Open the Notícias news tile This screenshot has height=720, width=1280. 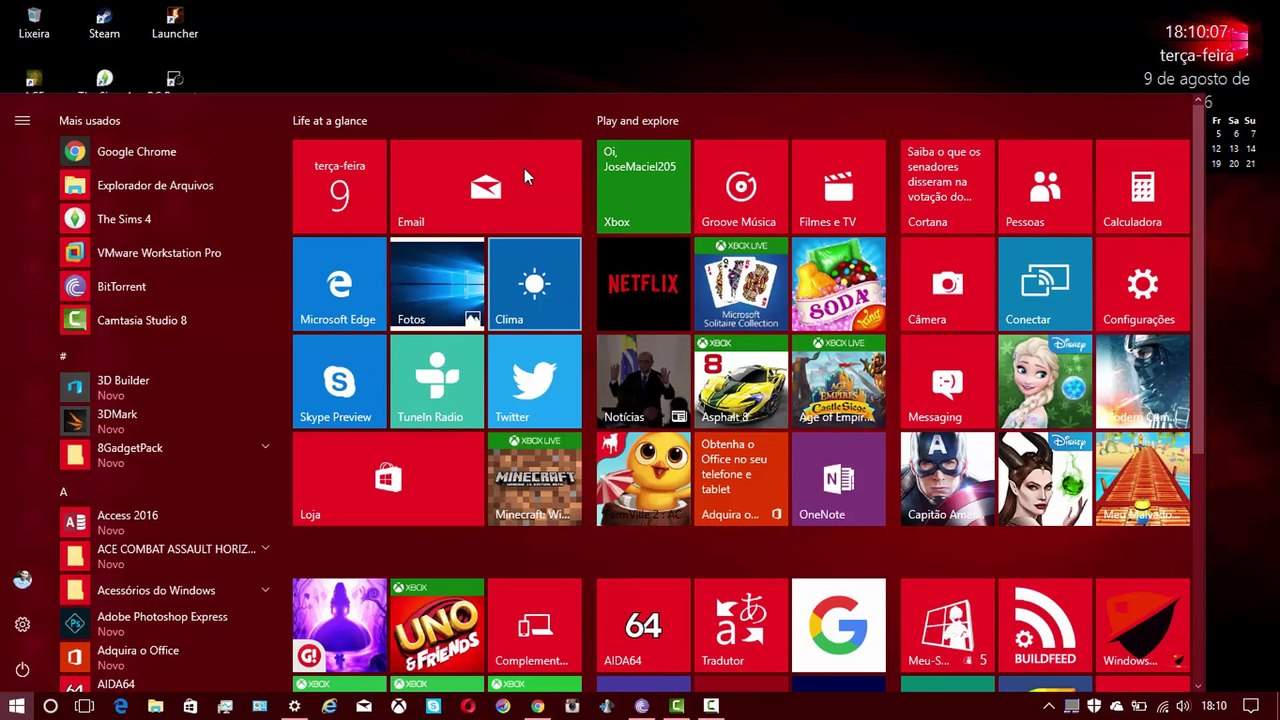643,381
